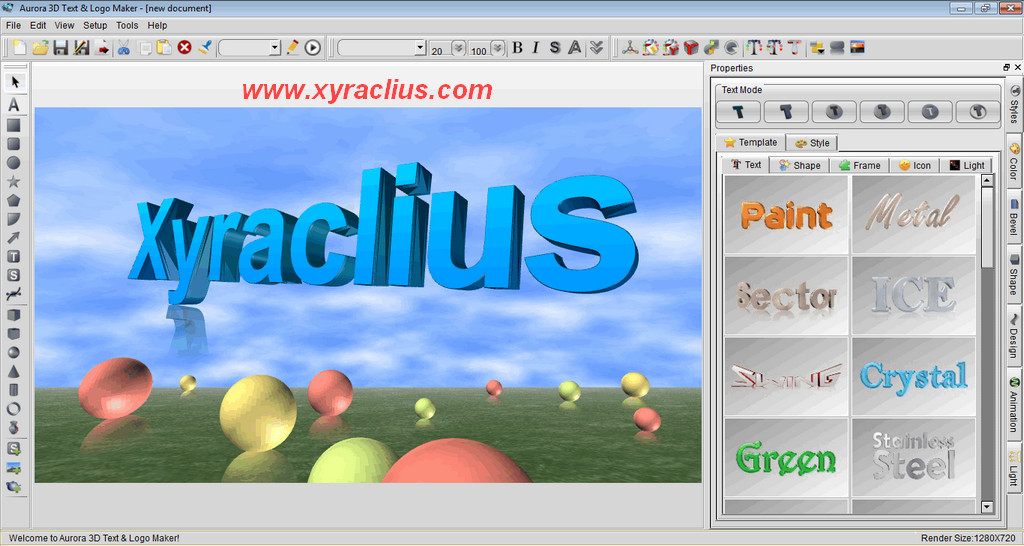Image resolution: width=1024 pixels, height=546 pixels.
Task: Apply the Crystal text template
Action: (x=914, y=377)
